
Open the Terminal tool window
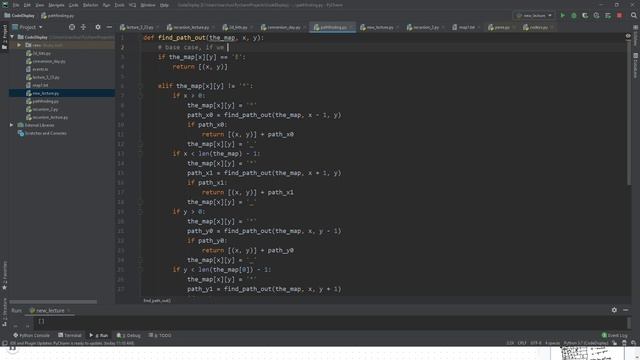click(x=70, y=335)
